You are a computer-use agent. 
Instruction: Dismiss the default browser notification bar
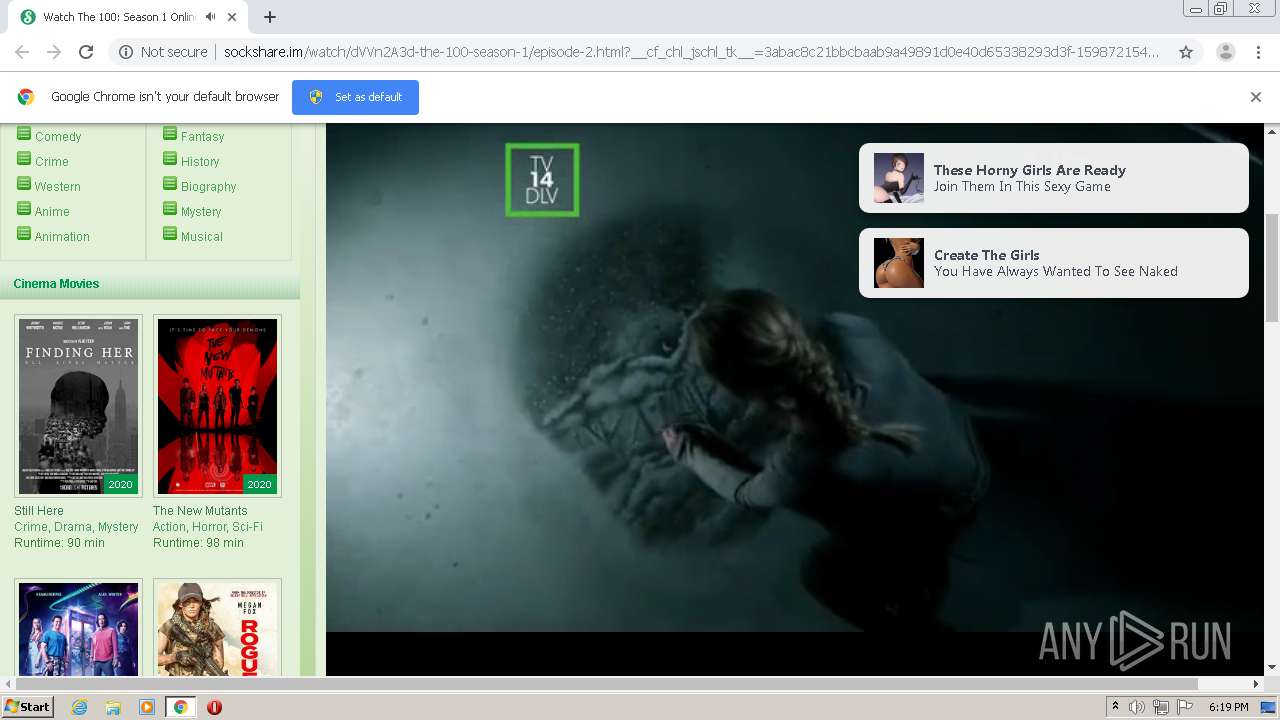click(1256, 97)
